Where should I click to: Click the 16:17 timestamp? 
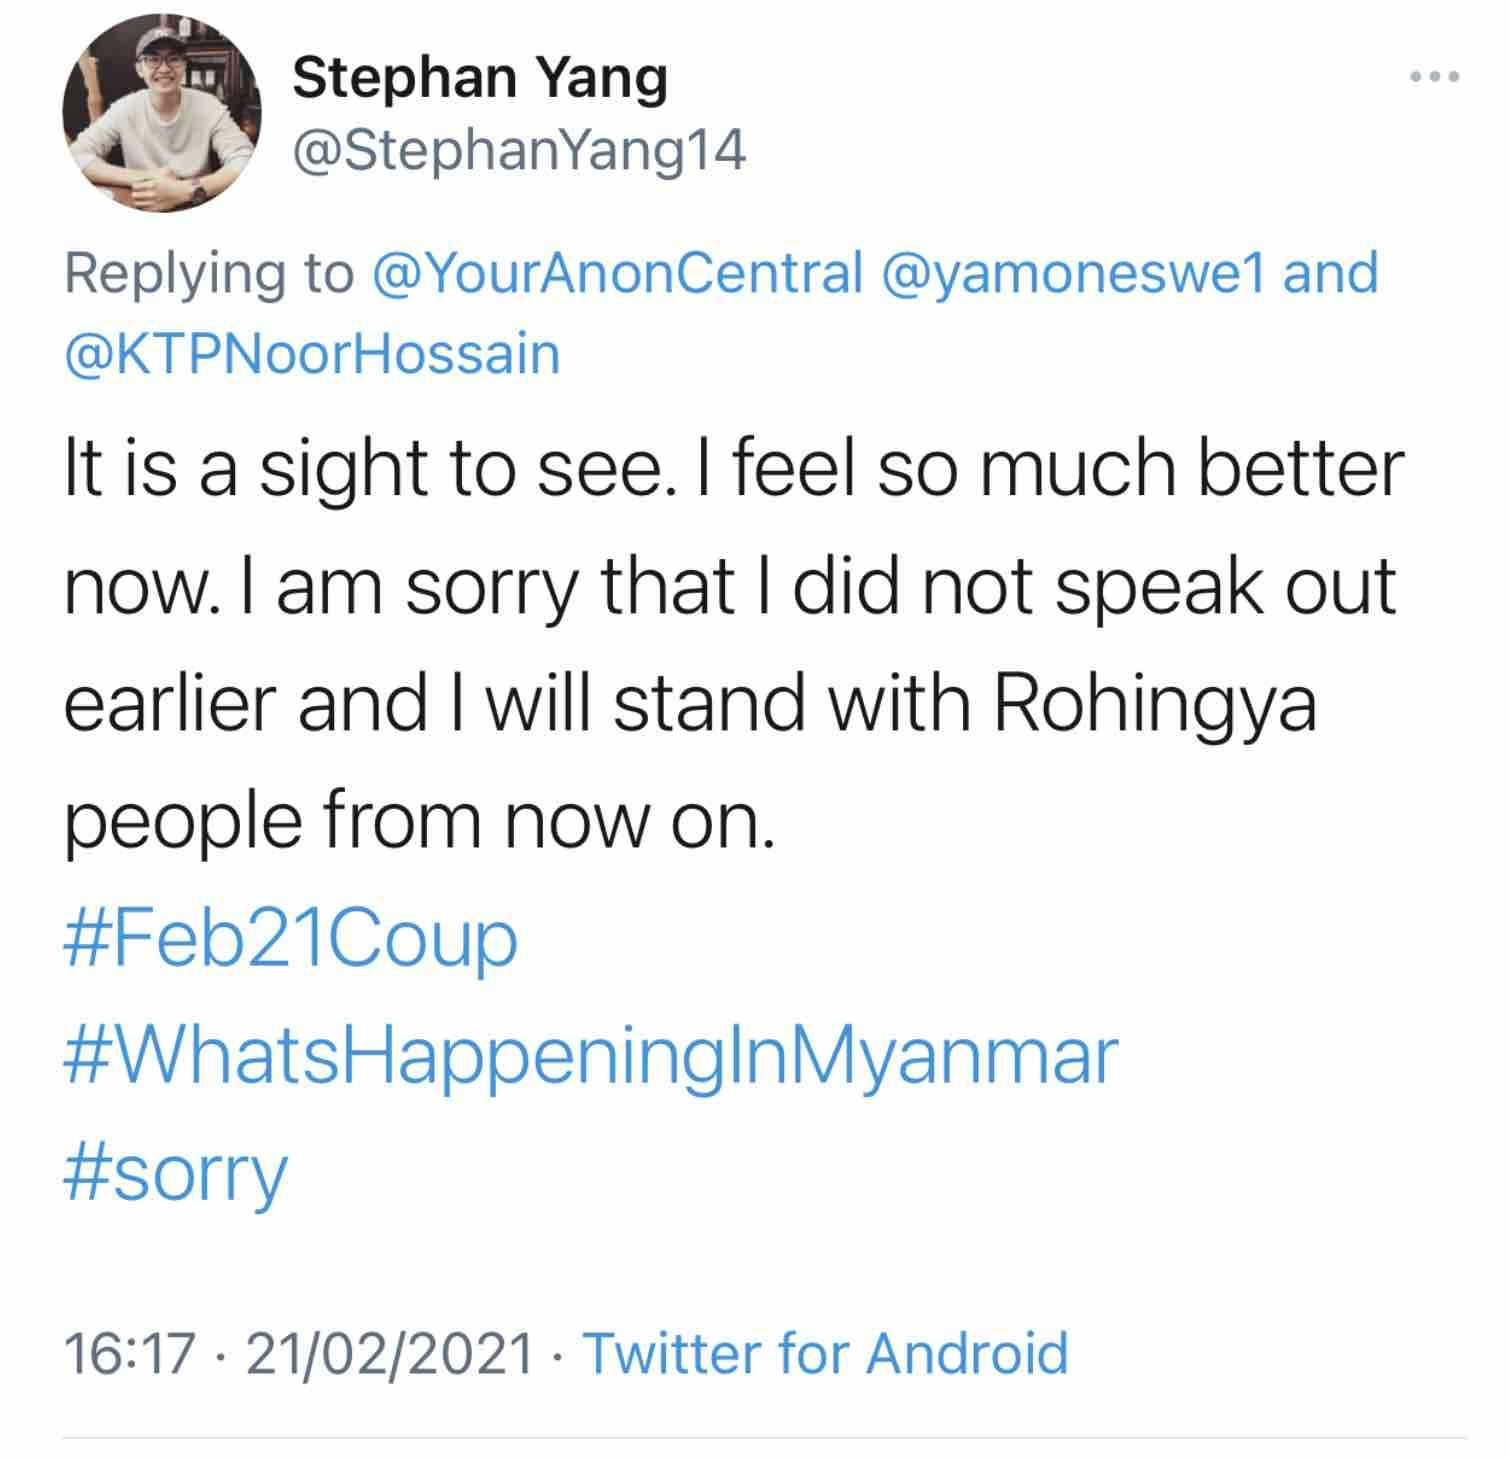click(127, 1352)
